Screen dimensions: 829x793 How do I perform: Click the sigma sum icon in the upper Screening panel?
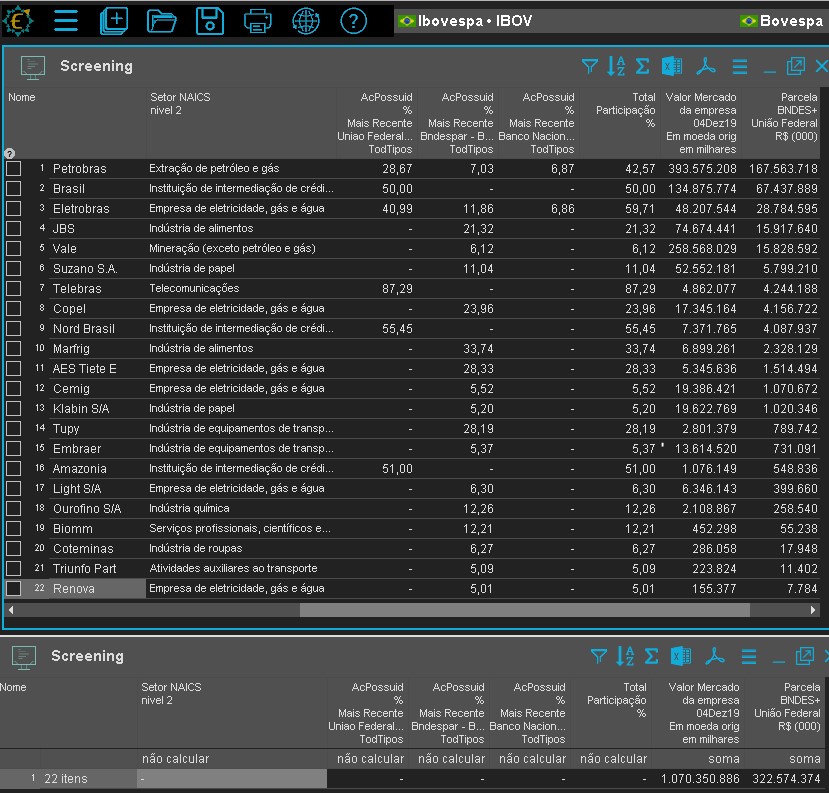pos(642,66)
